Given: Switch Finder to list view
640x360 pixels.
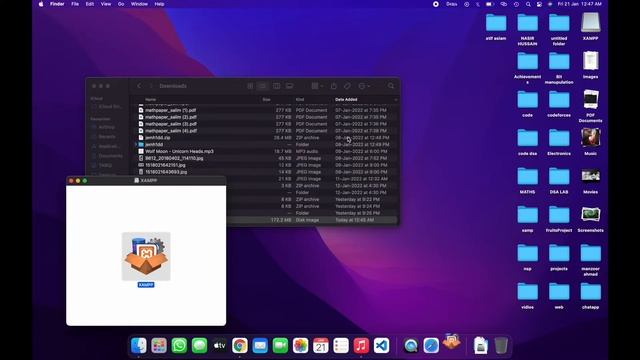Looking at the screenshot, I should (x=263, y=86).
